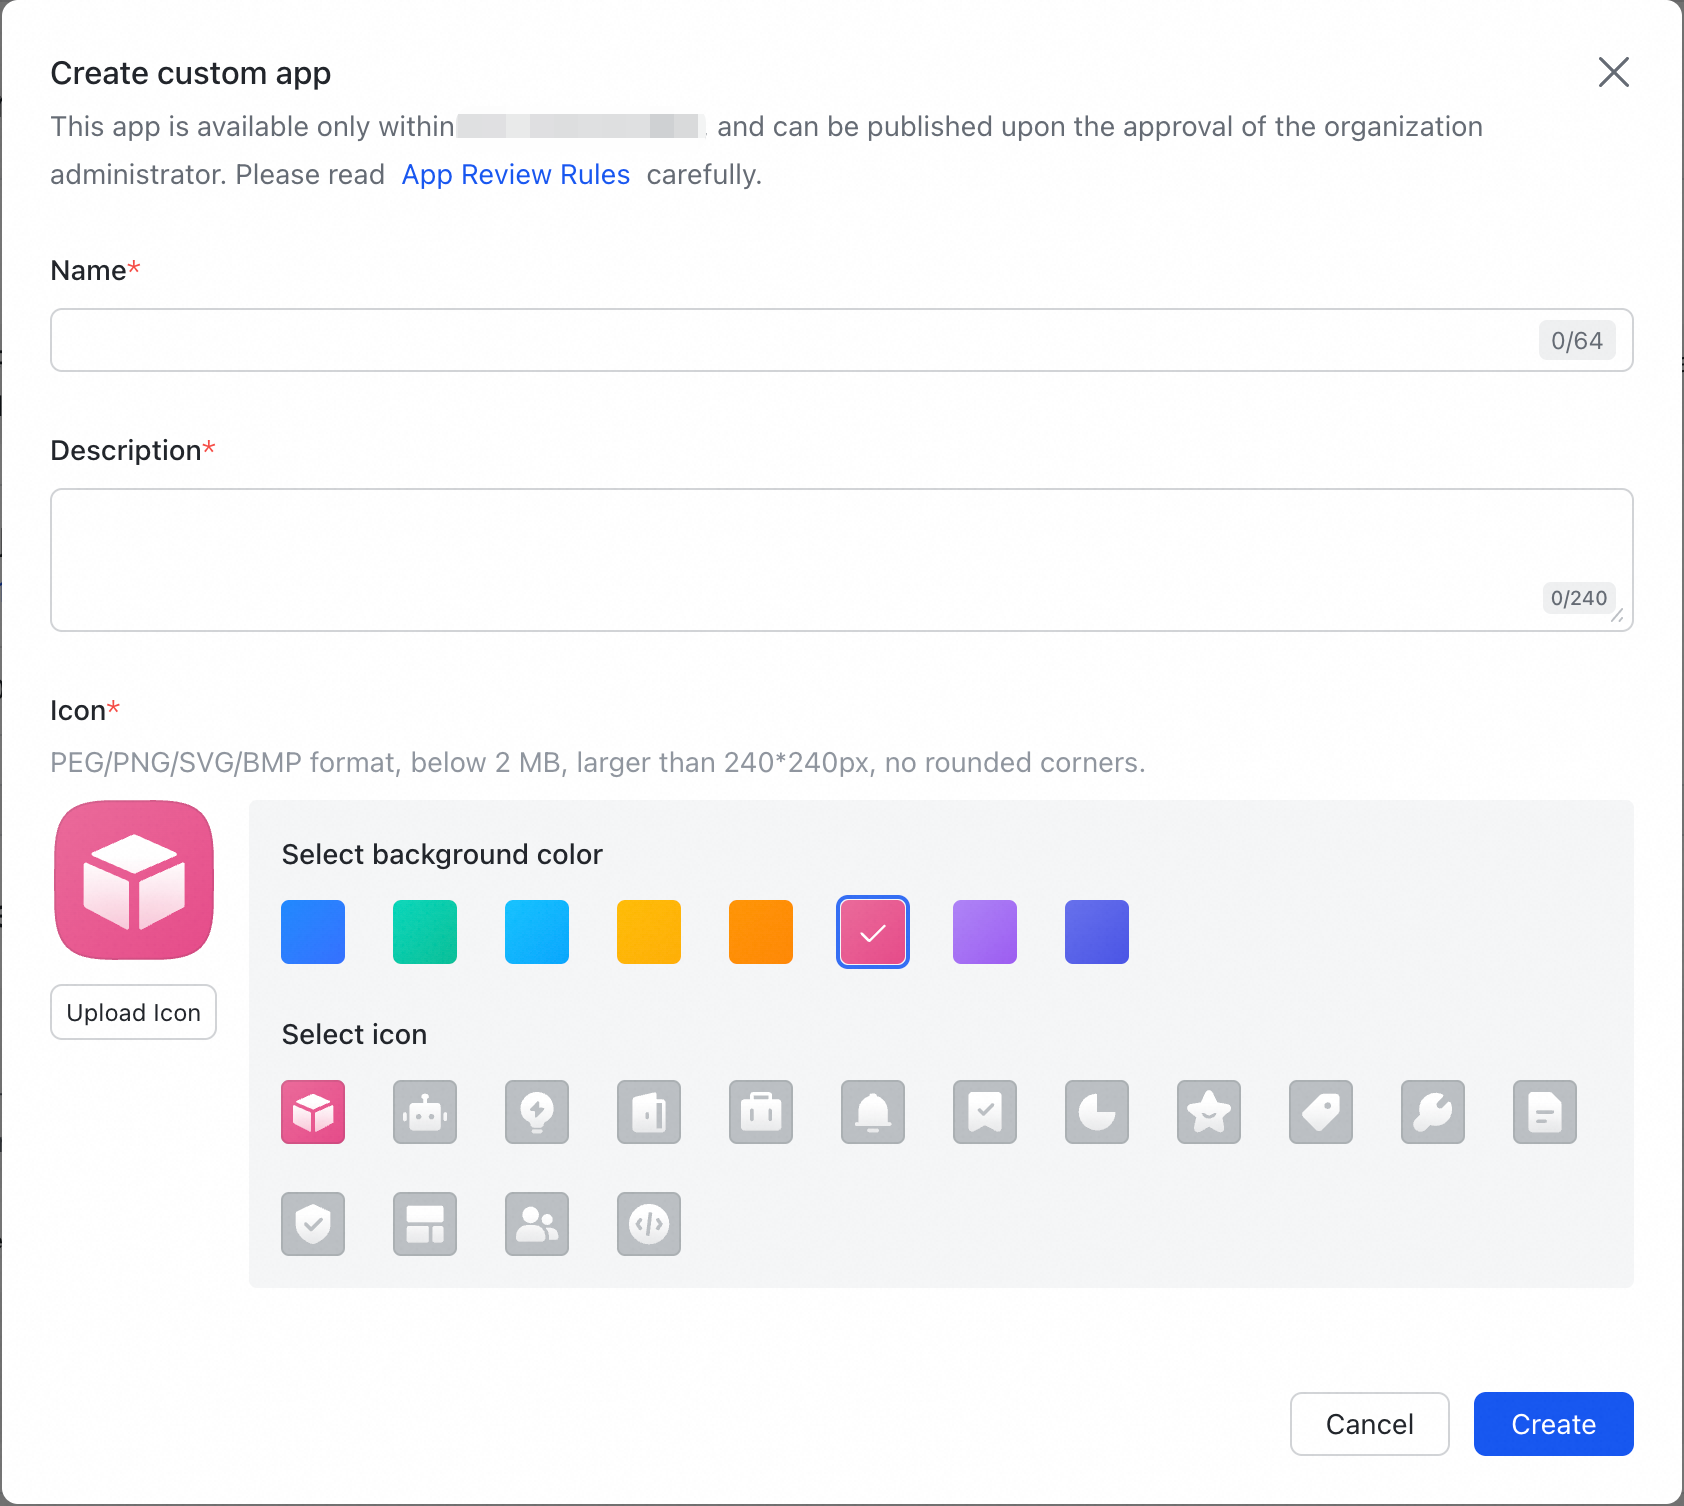Select the code brackets icon

[649, 1224]
